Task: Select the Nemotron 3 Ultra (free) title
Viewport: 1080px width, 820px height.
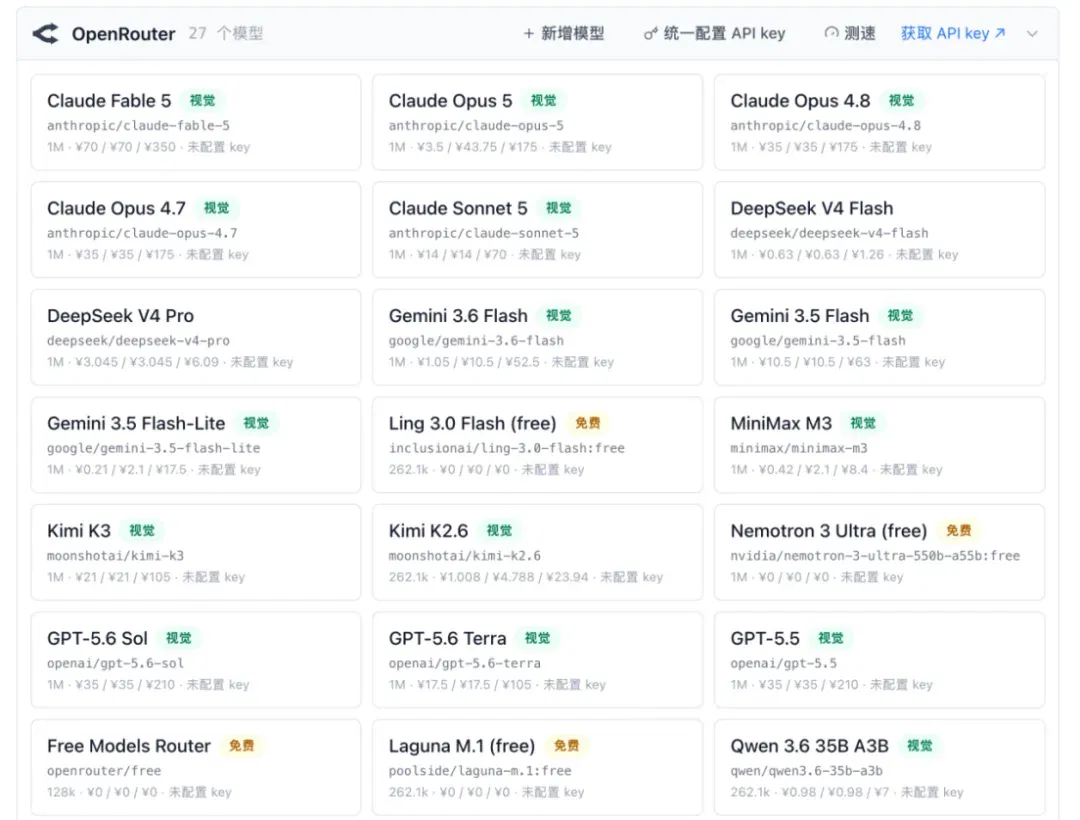Action: pos(829,531)
